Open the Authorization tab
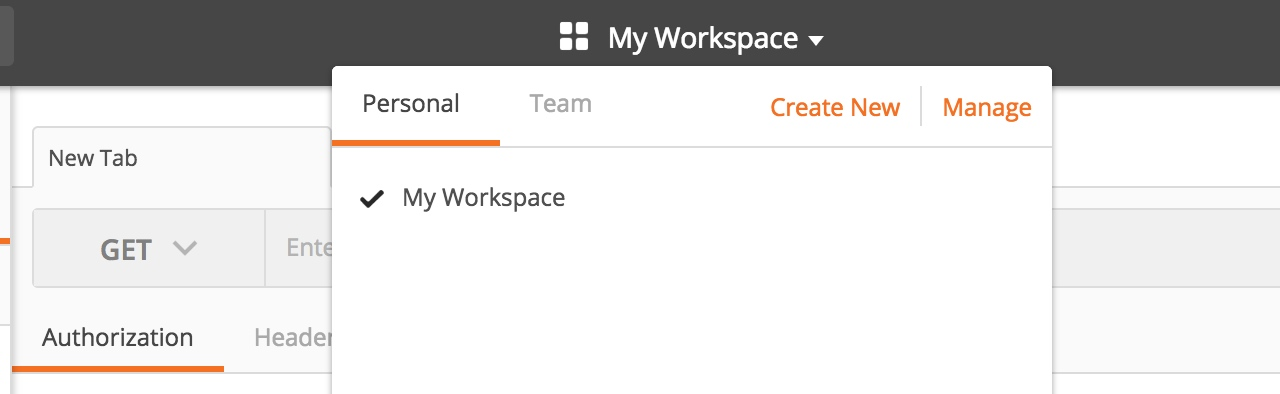The width and height of the screenshot is (1280, 394). pyautogui.click(x=117, y=338)
